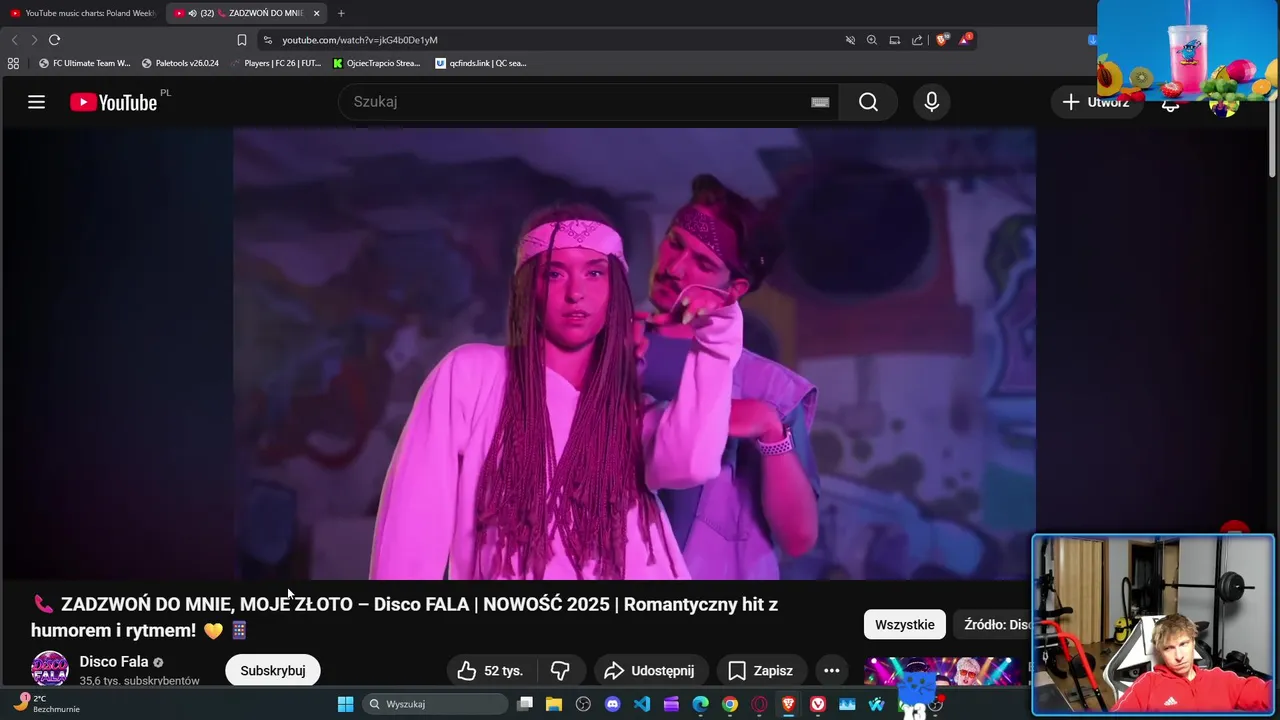Image resolution: width=1280 pixels, height=720 pixels.
Task: Open Brave Rewards triangle icon
Action: point(965,40)
